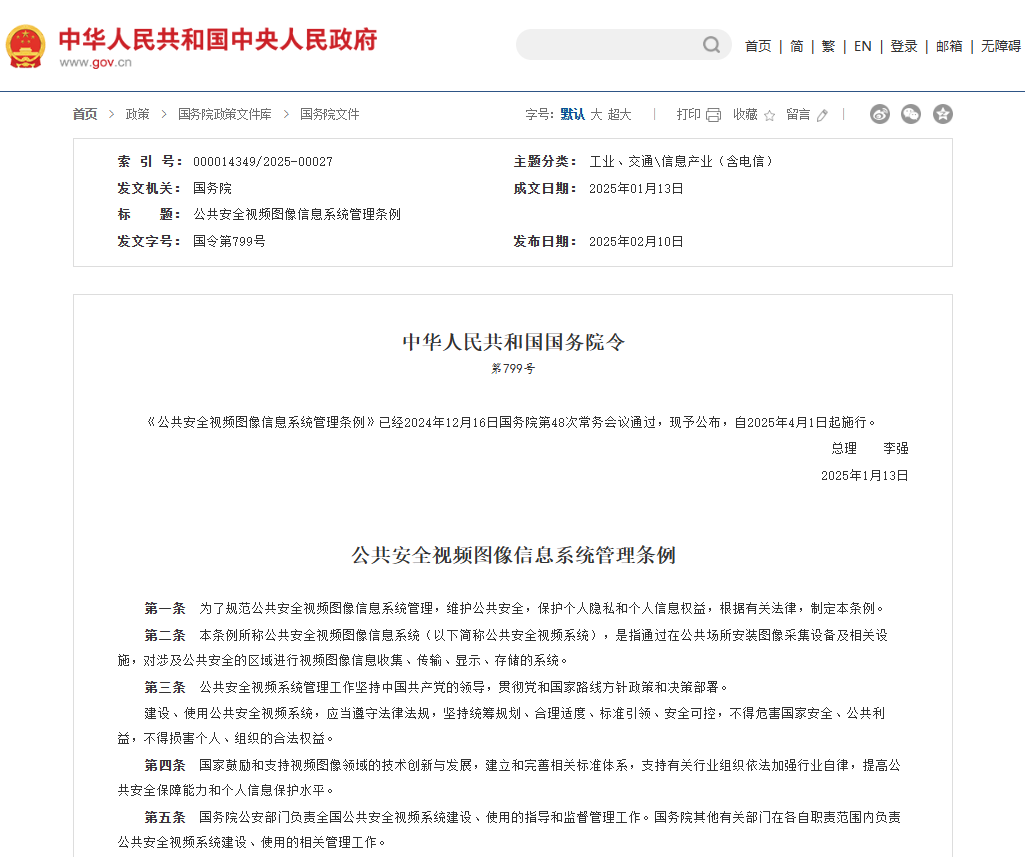Set font size to 默认
1025x857 pixels.
(572, 114)
